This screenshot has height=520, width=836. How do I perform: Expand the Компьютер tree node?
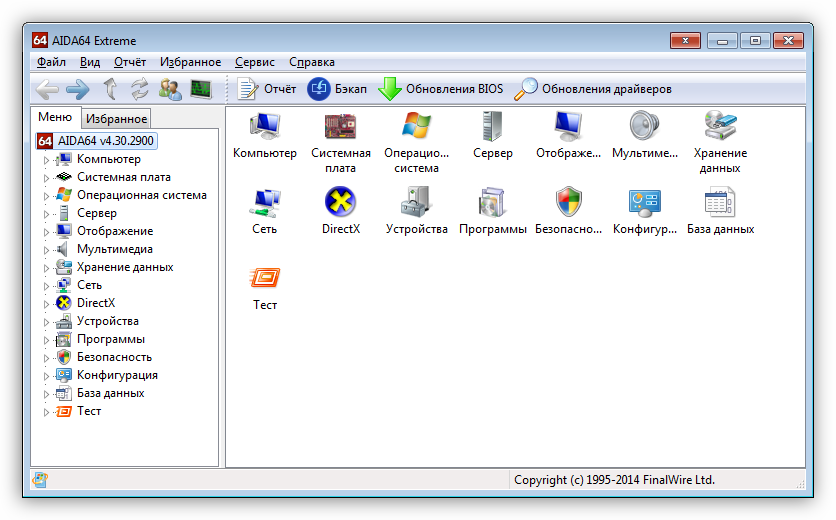[x=45, y=160]
